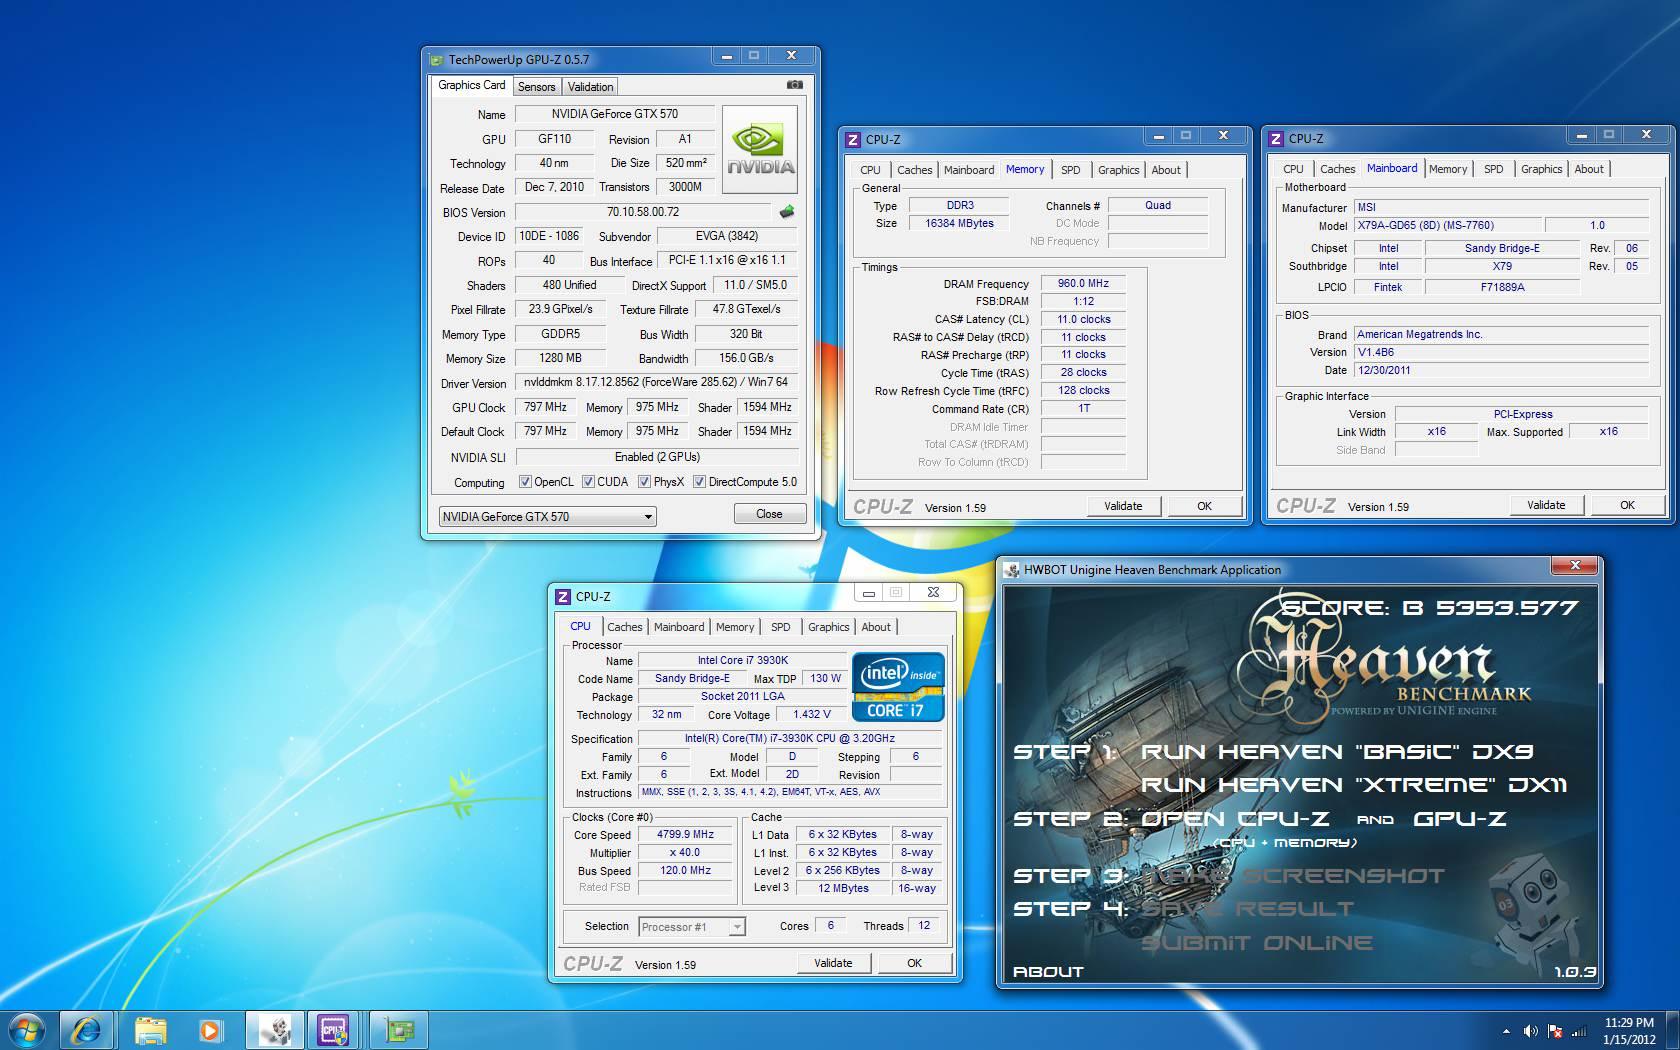Click the network signal tray icon
Viewport: 1680px width, 1050px height.
[x=1579, y=1031]
